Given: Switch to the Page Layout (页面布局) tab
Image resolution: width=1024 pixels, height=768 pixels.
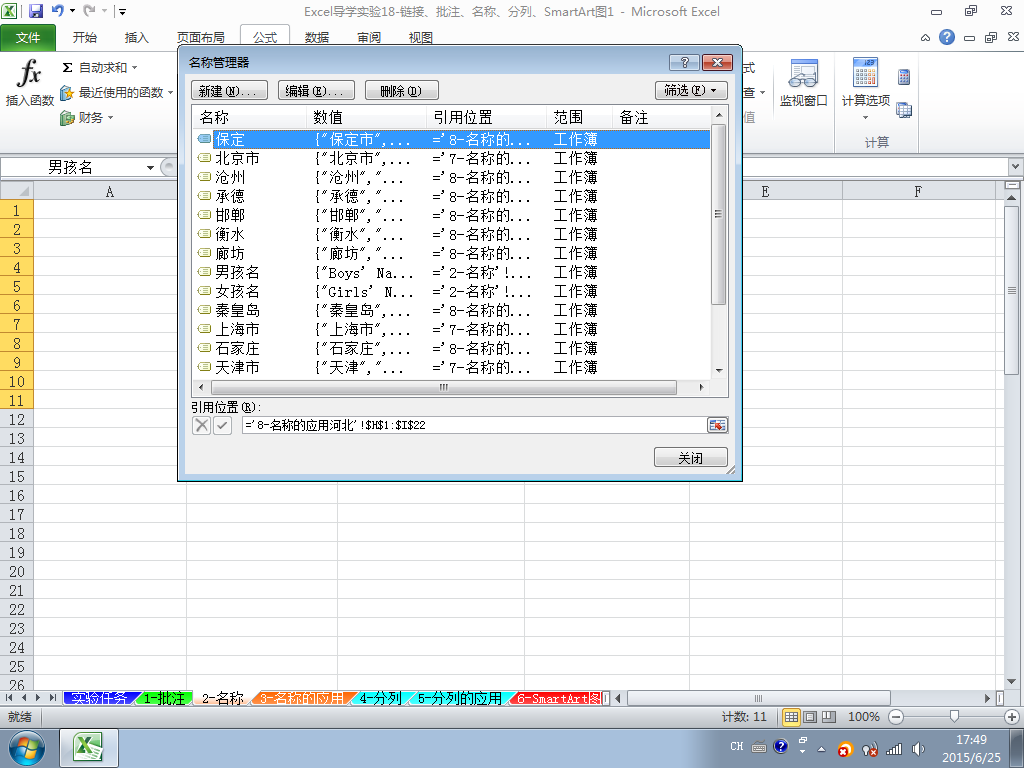Looking at the screenshot, I should [x=201, y=37].
